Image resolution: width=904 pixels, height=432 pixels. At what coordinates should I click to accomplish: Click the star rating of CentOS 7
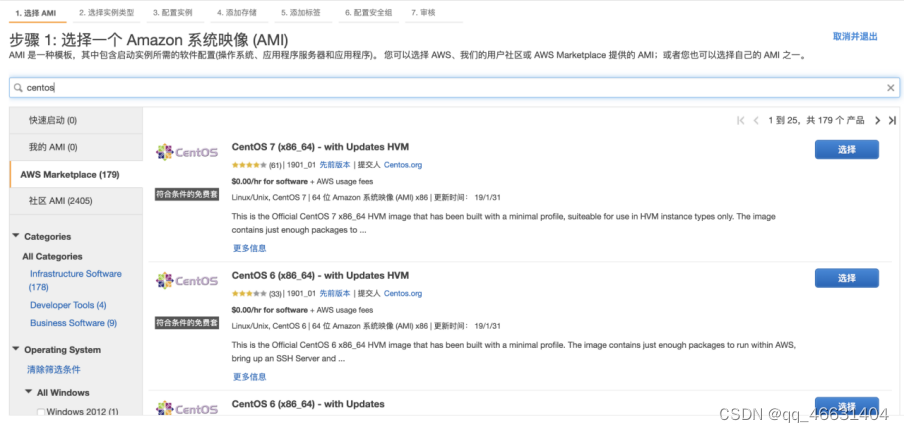249,165
